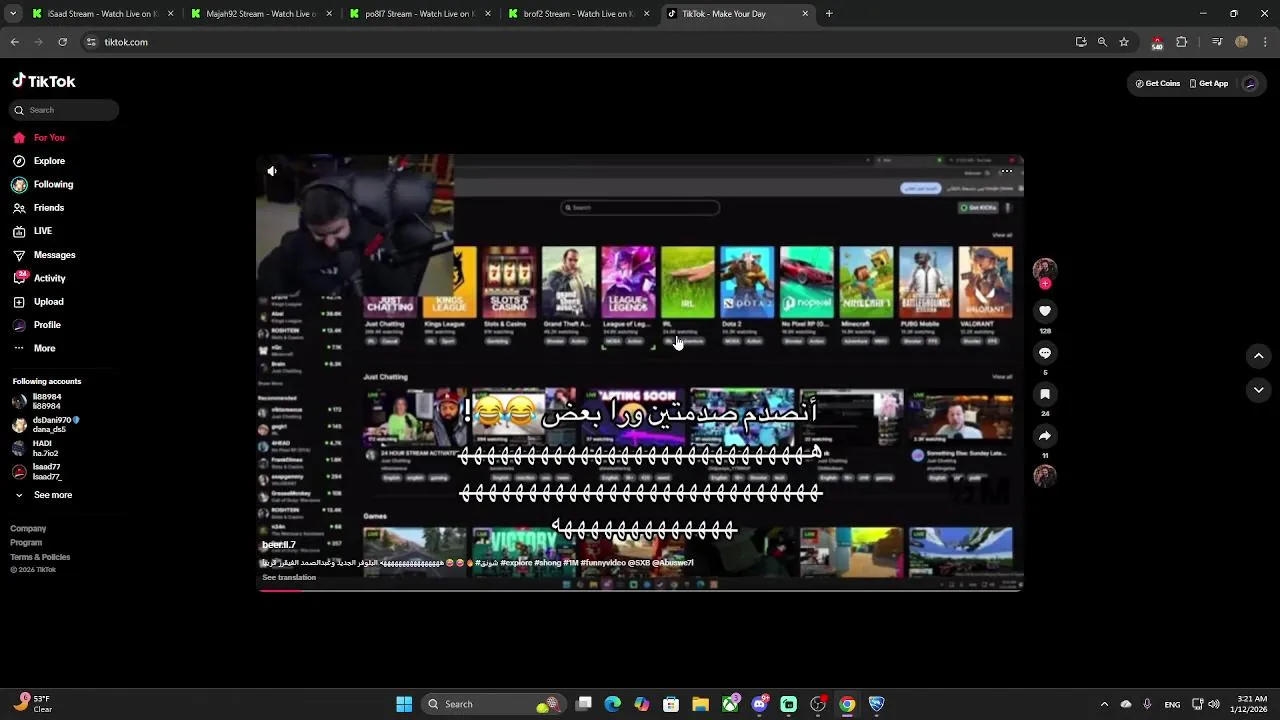
Task: Click the TikTok search field
Action: [x=65, y=110]
